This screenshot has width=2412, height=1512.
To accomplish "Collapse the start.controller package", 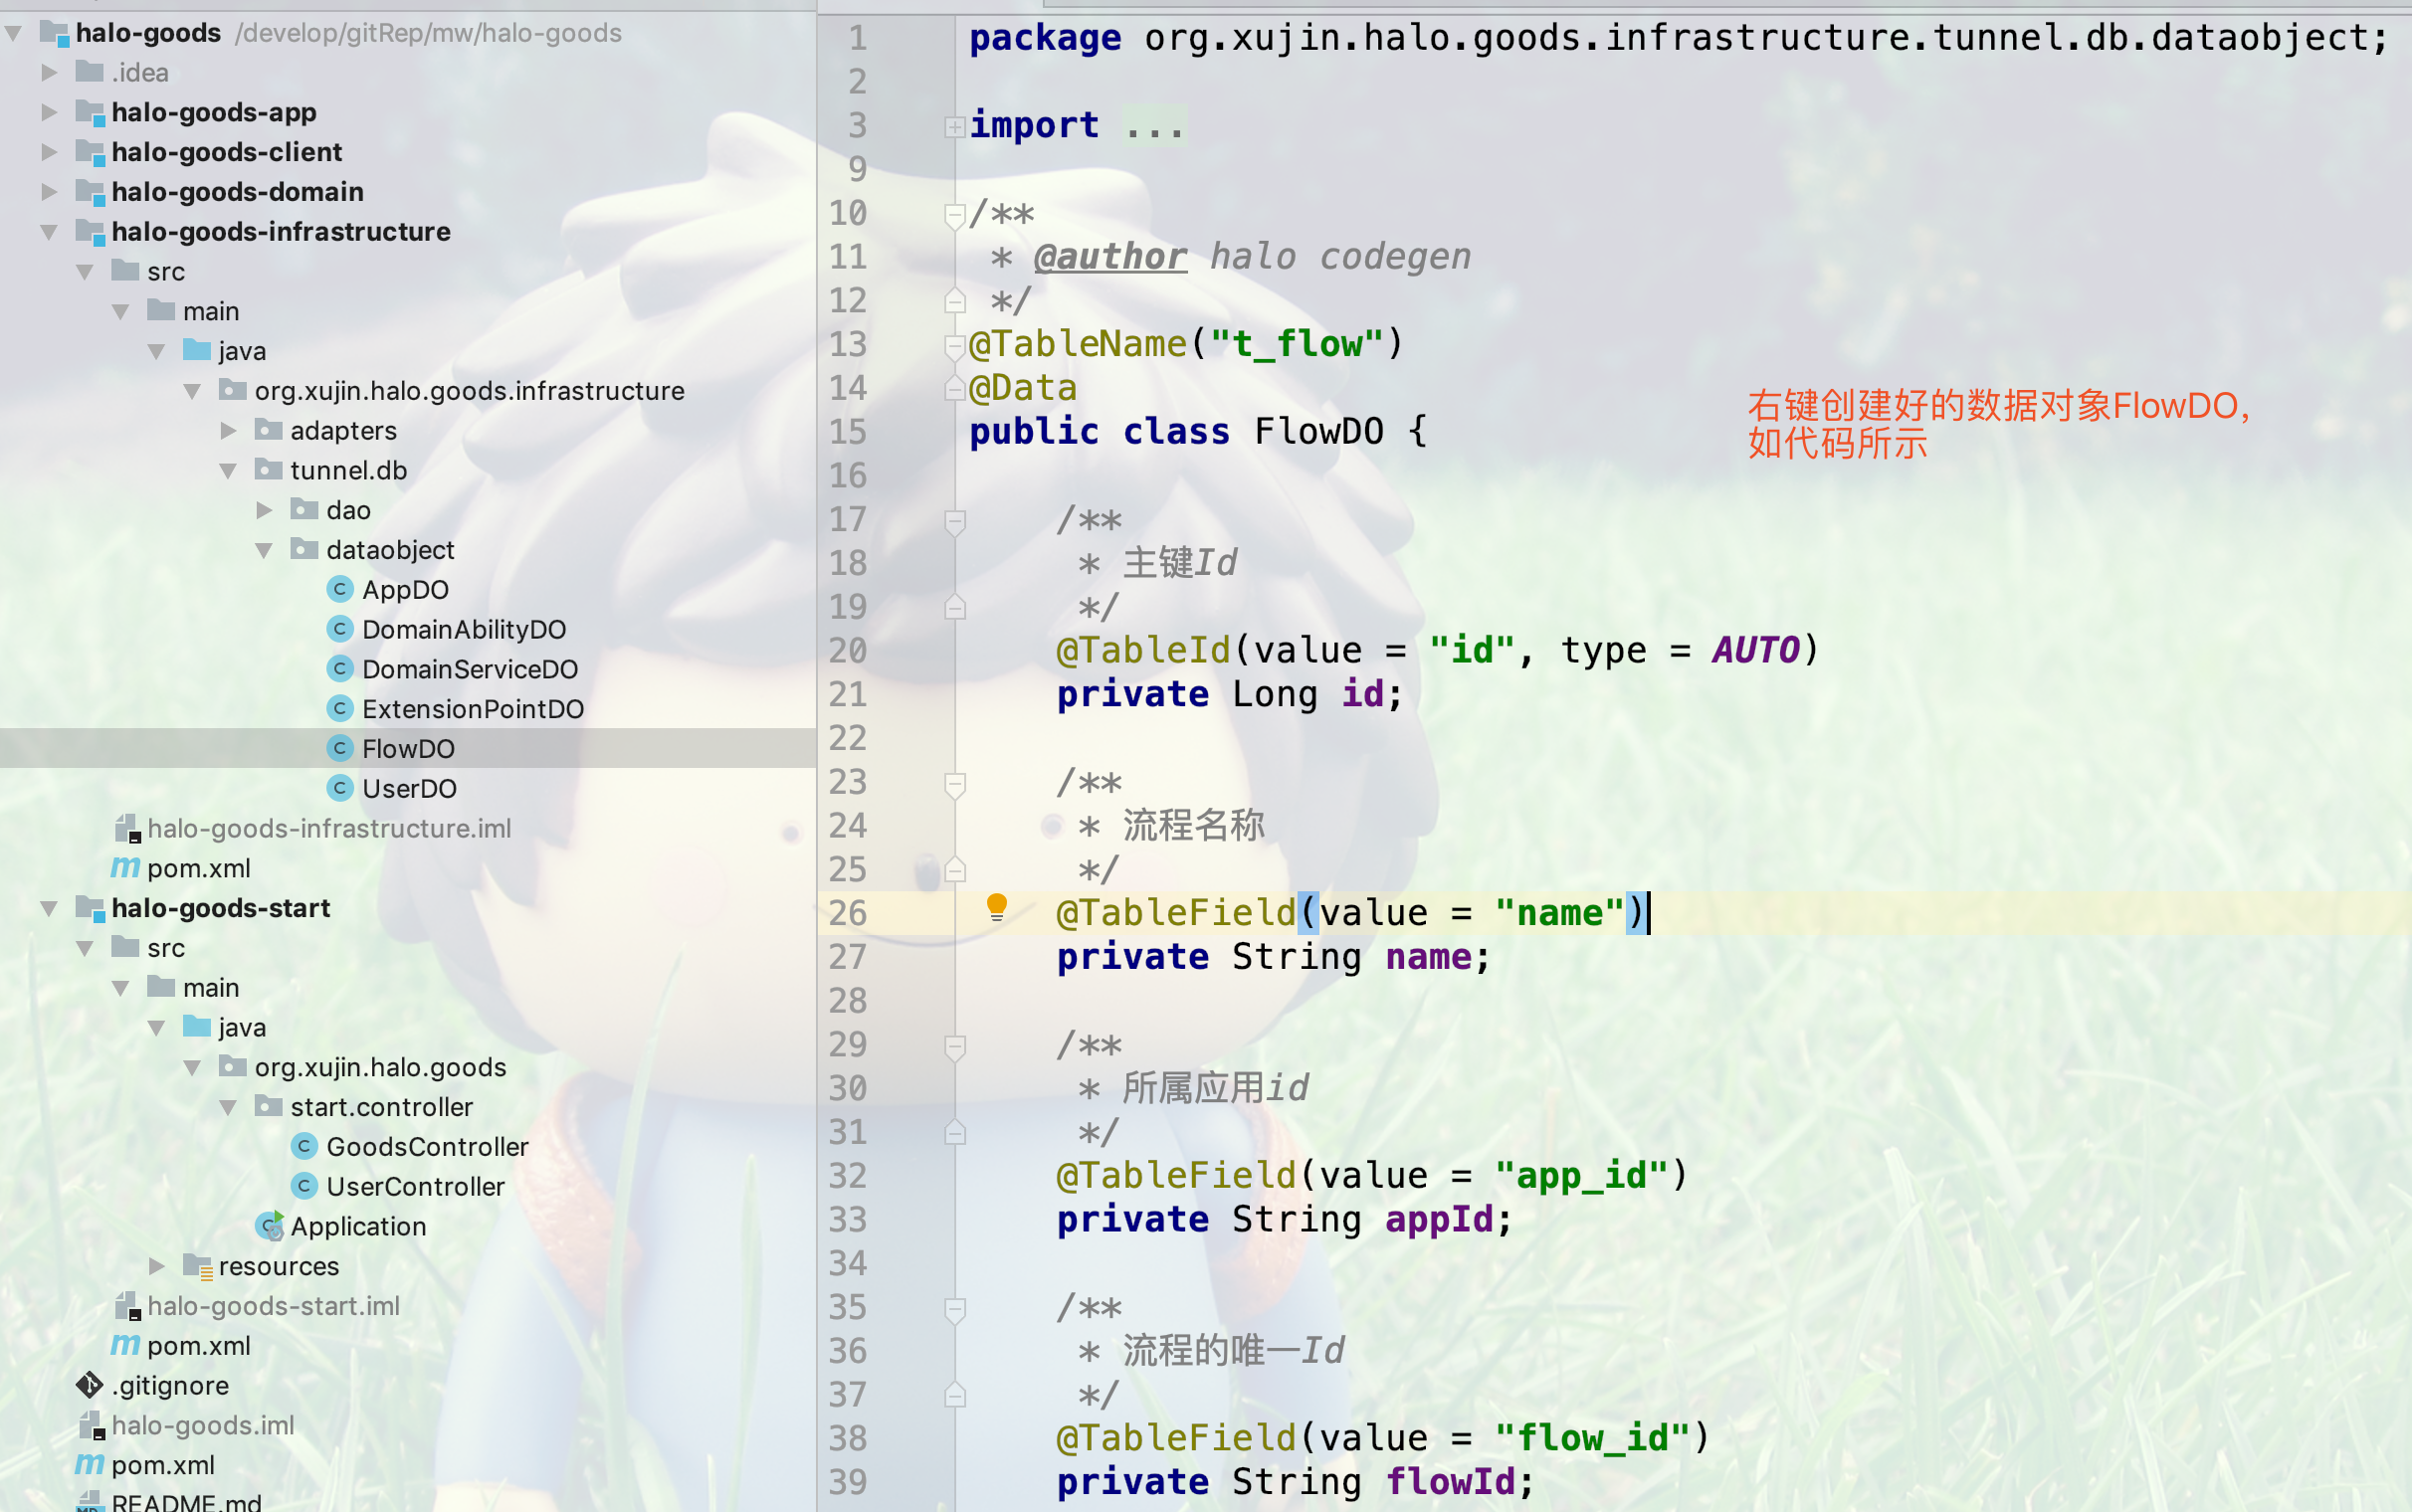I will coord(228,1107).
